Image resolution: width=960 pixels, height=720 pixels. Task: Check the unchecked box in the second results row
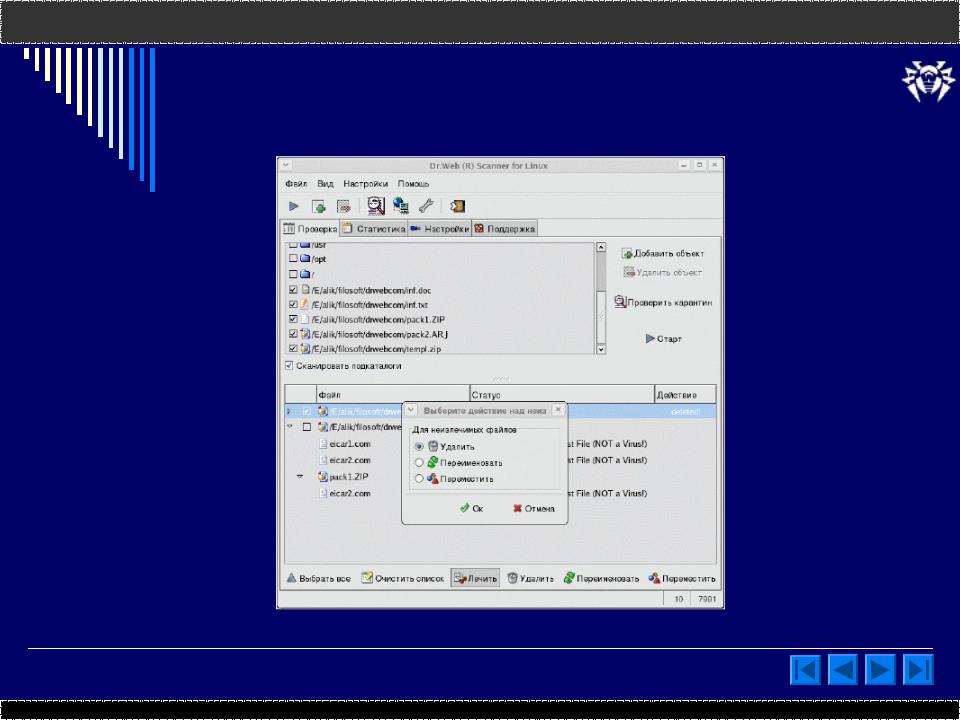307,427
